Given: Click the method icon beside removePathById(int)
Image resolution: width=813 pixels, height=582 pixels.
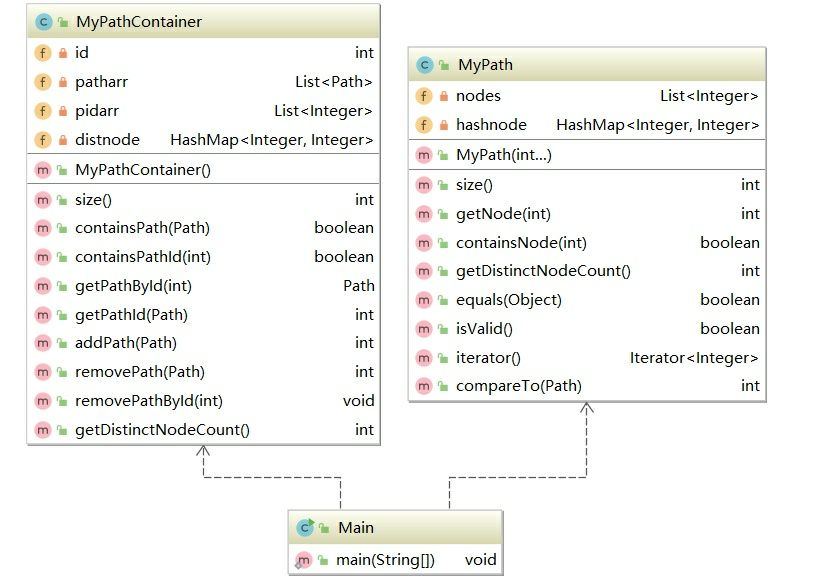Looking at the screenshot, I should coord(43,400).
